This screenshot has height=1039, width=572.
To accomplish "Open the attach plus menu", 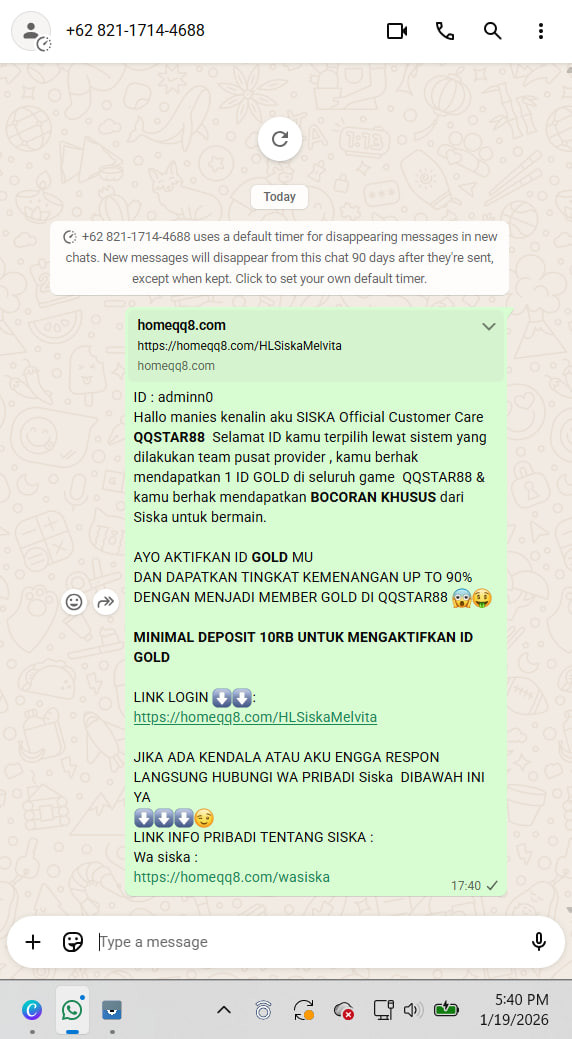I will [x=32, y=942].
